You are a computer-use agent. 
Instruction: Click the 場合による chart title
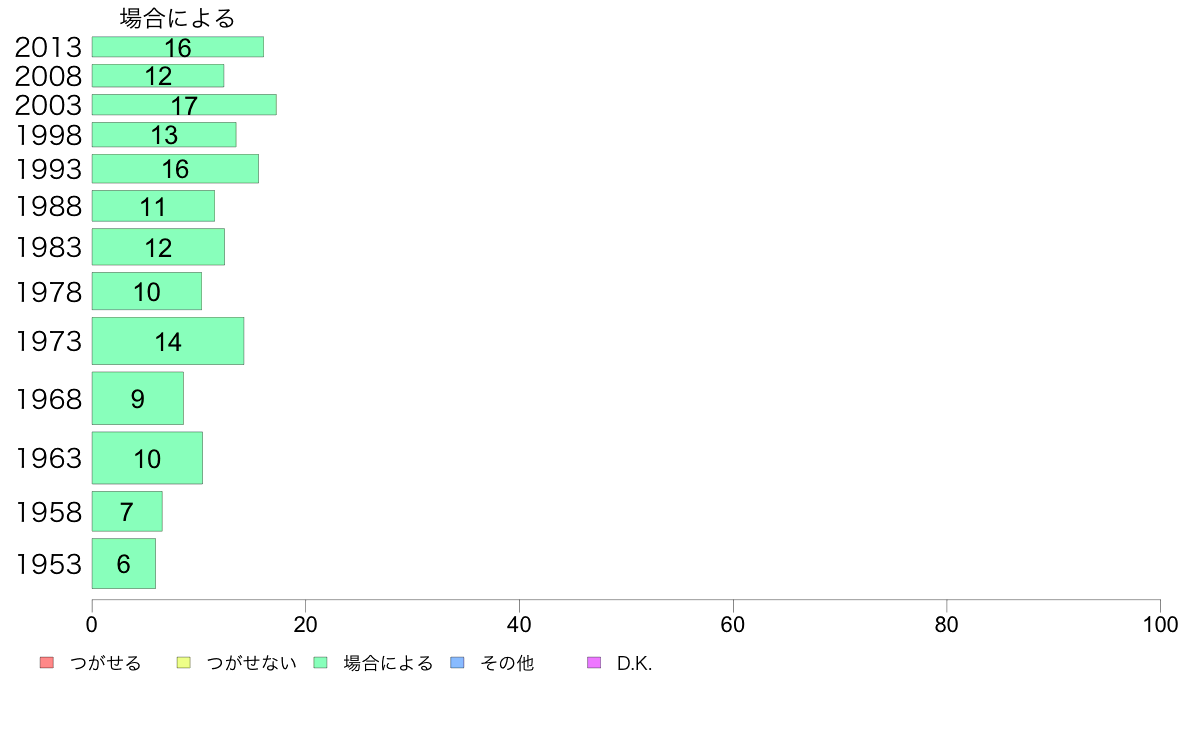pos(177,18)
